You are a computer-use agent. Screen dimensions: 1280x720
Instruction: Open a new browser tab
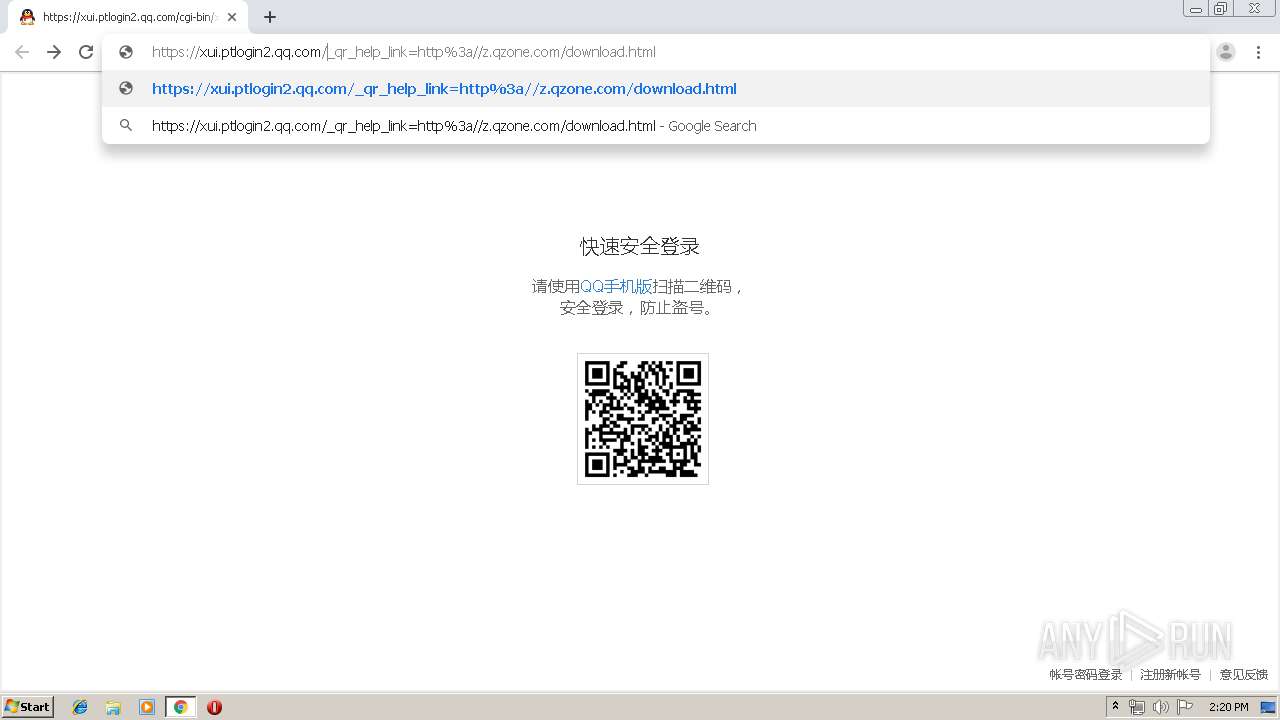270,17
